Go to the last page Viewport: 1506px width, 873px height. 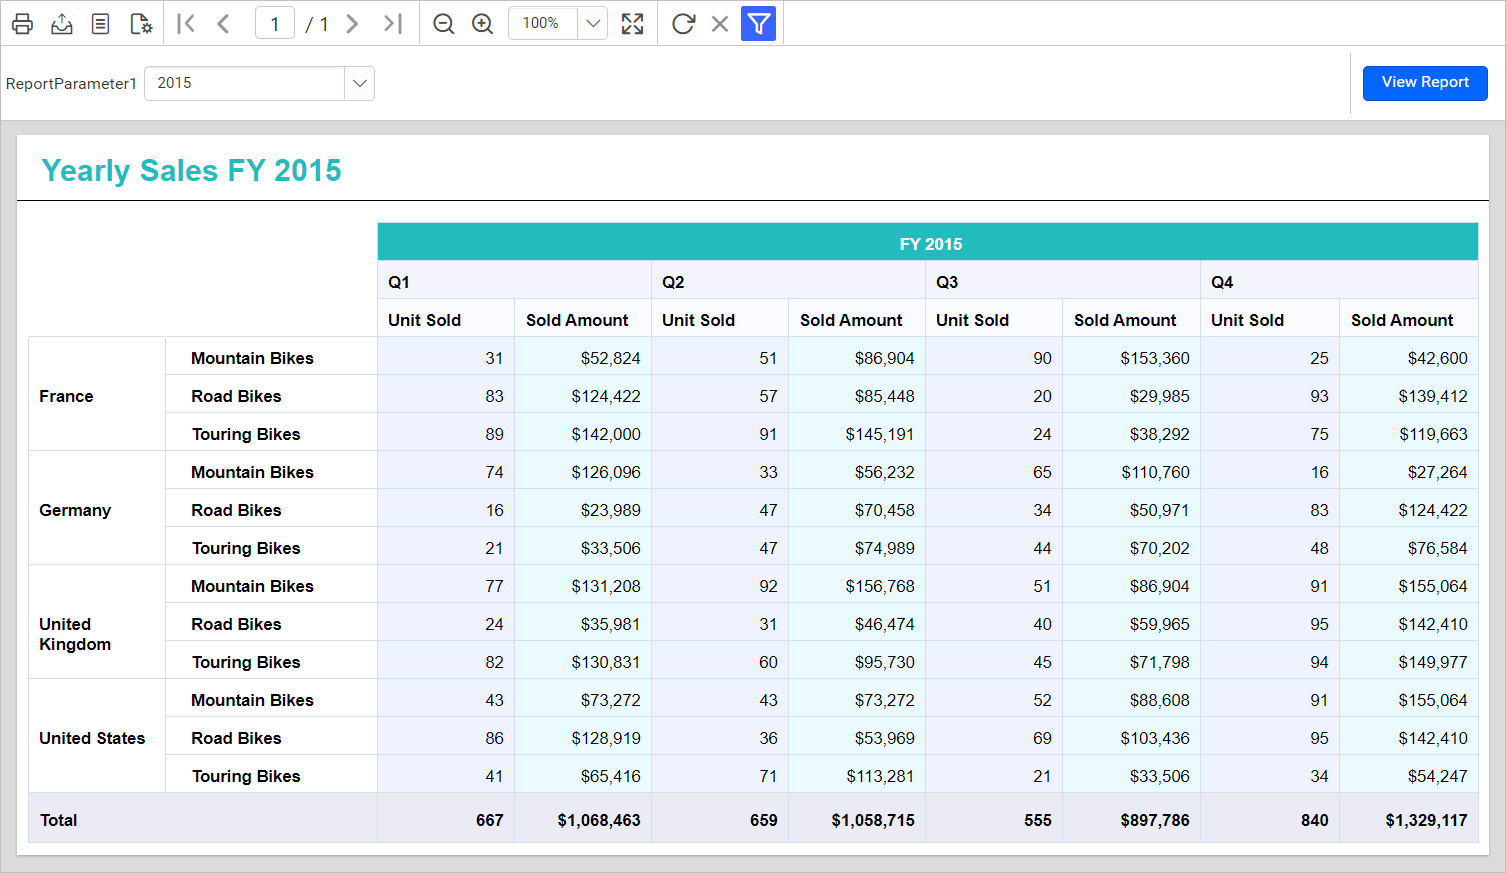pos(392,24)
